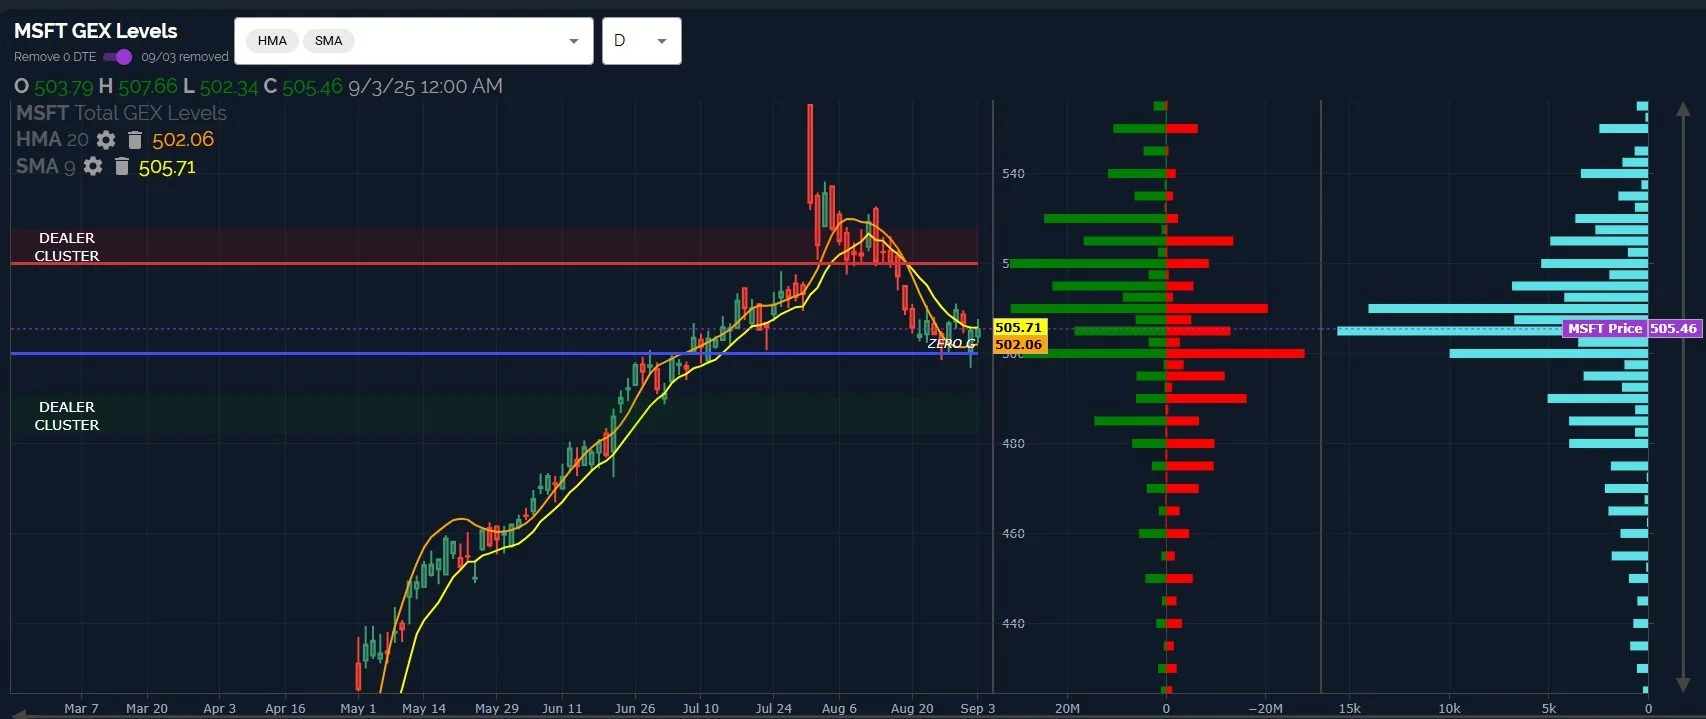Click the 5k volume axis label
This screenshot has width=1706, height=719.
1548,708
